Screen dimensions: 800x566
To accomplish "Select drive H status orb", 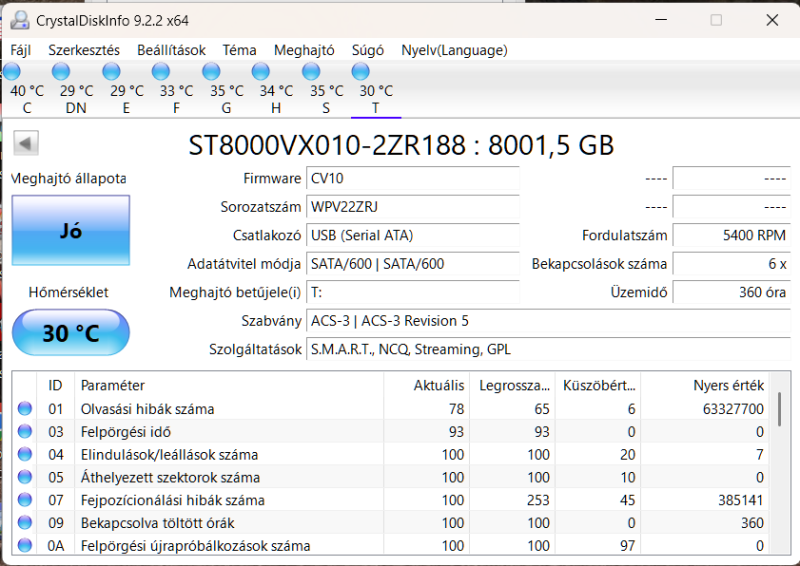I will click(261, 72).
